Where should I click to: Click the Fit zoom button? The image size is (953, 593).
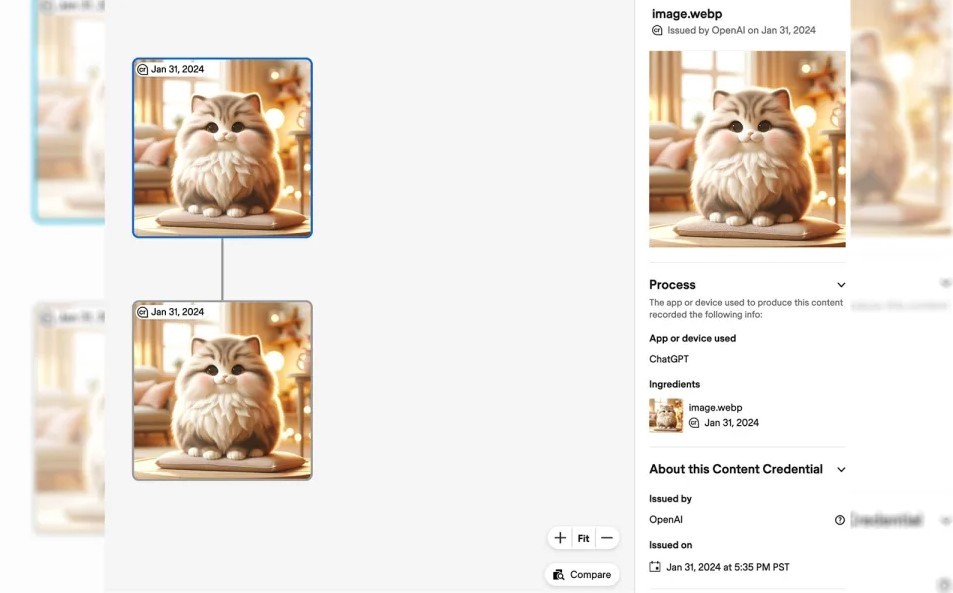pyautogui.click(x=583, y=538)
